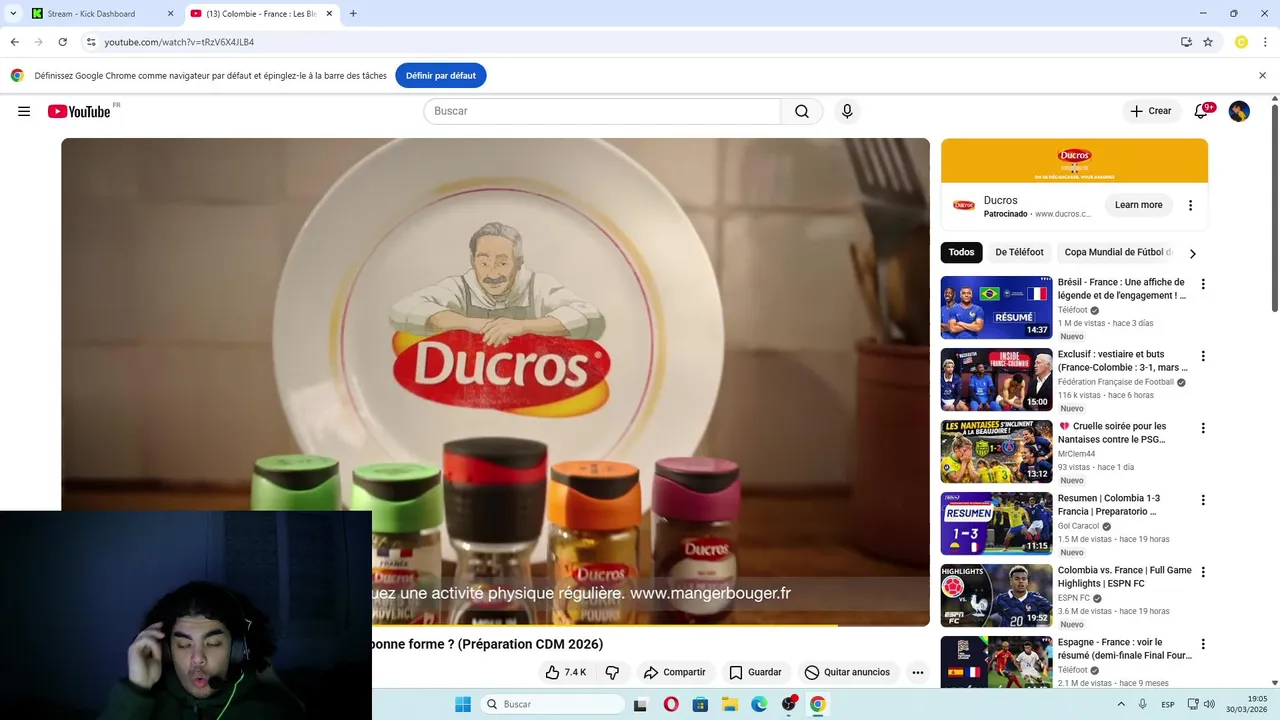Select Copa Mundial de Fútbol chip
The height and width of the screenshot is (720, 1280).
click(x=1117, y=253)
